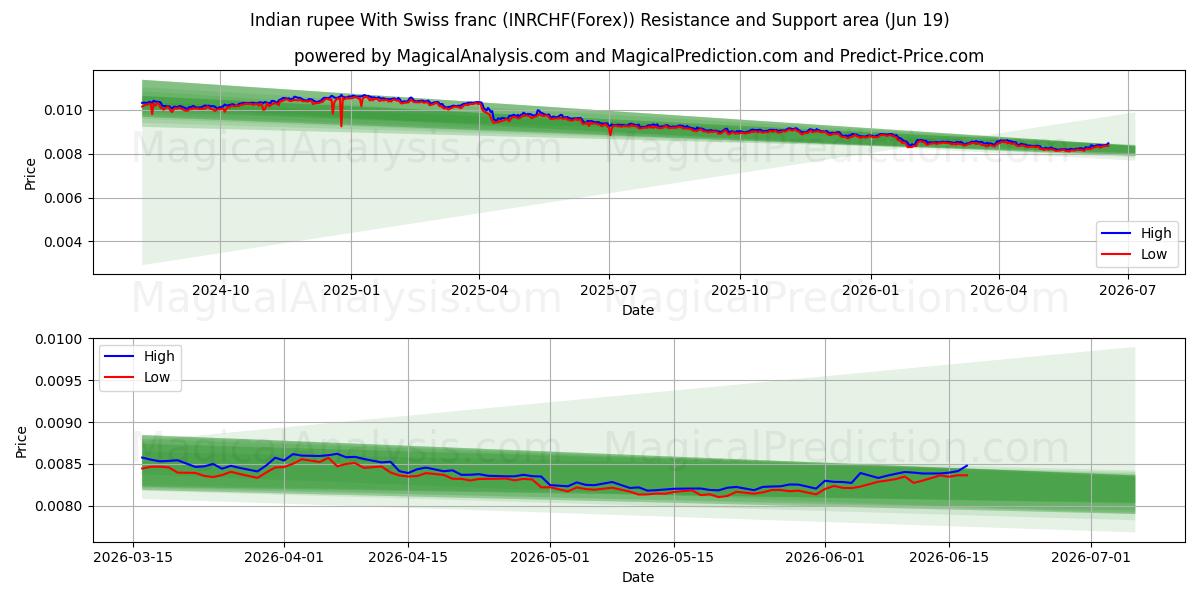The image size is (1200, 600).
Task: Click the 'Date' label under top chart
Action: tap(638, 310)
